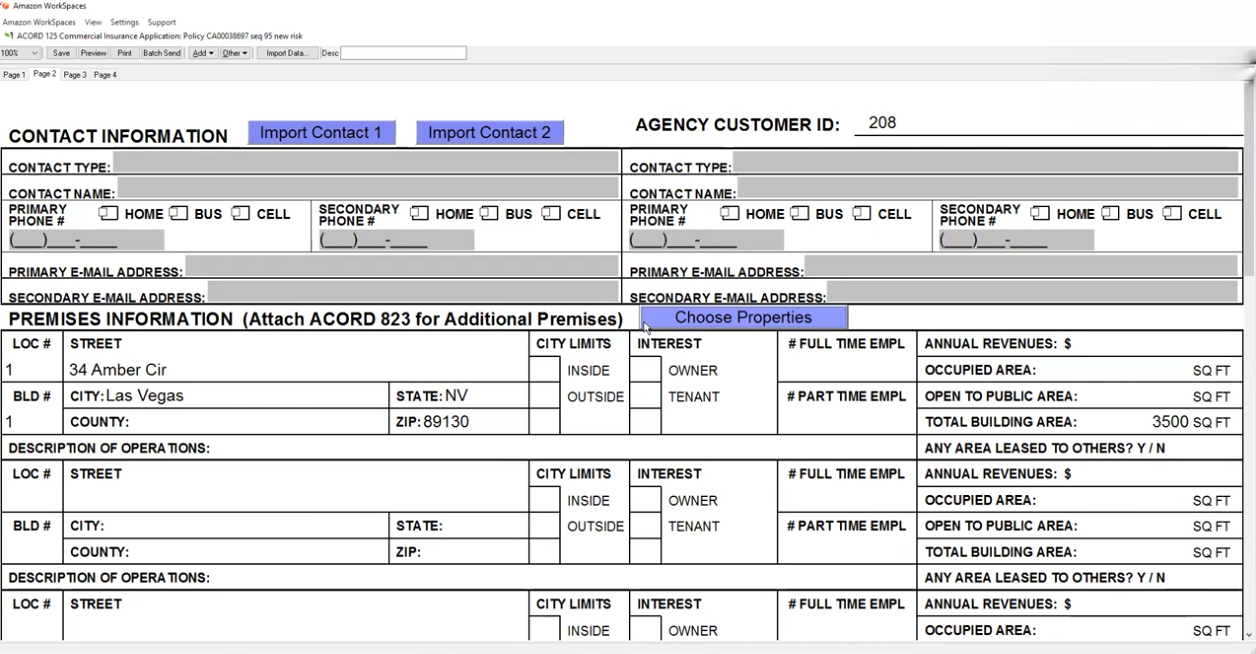
Task: Click the Desc text field in toolbar
Action: pyautogui.click(x=403, y=53)
